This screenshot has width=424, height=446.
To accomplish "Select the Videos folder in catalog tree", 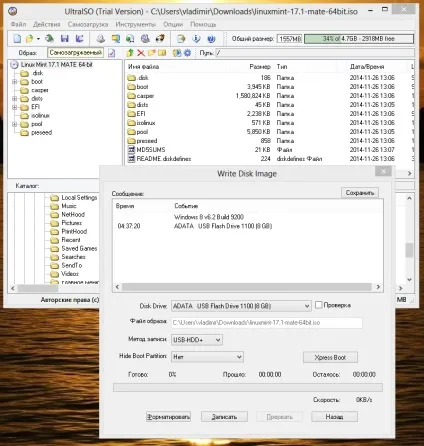I will [x=70, y=274].
